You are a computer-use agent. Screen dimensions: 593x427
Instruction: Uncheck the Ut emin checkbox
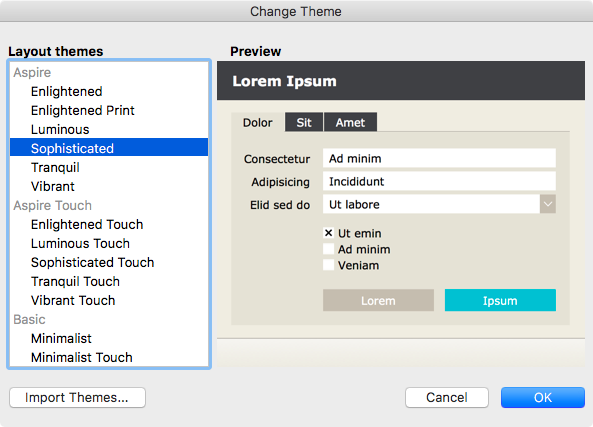click(x=329, y=233)
